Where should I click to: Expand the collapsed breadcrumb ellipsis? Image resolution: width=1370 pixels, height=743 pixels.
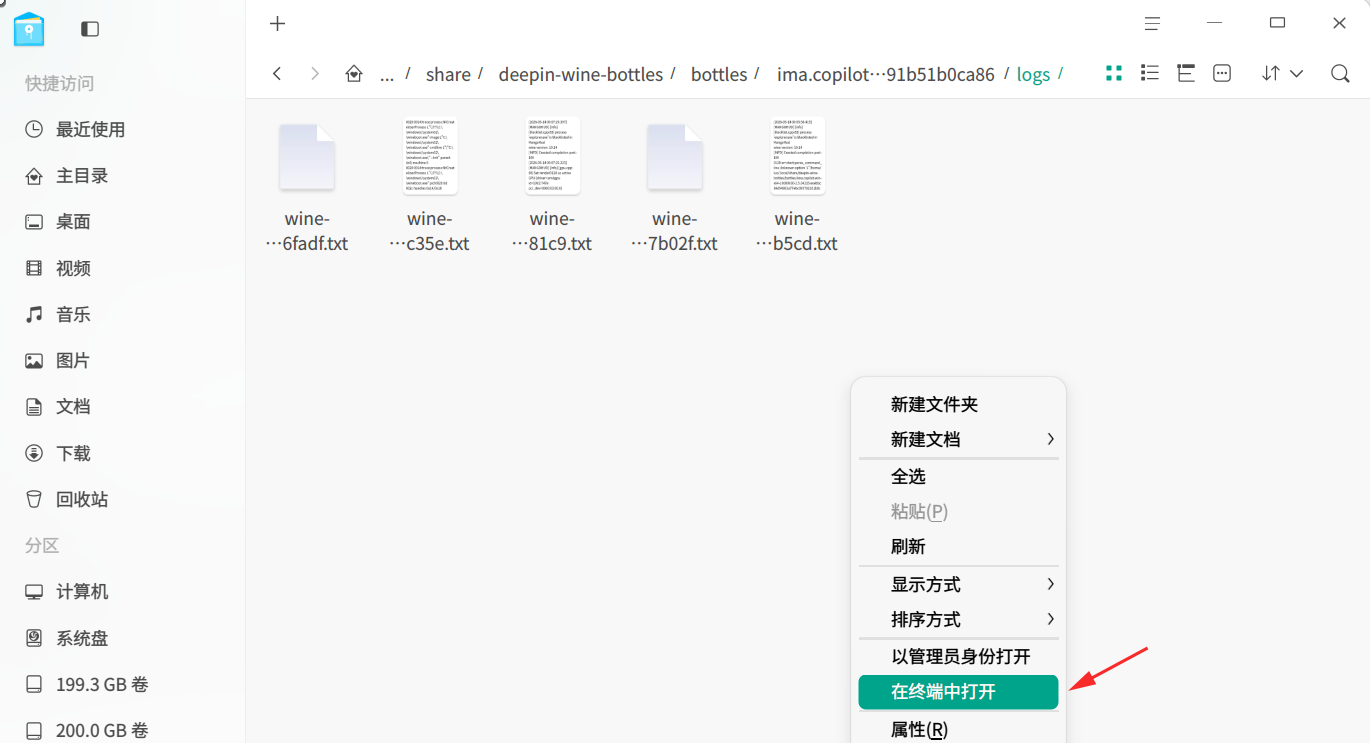coord(387,75)
